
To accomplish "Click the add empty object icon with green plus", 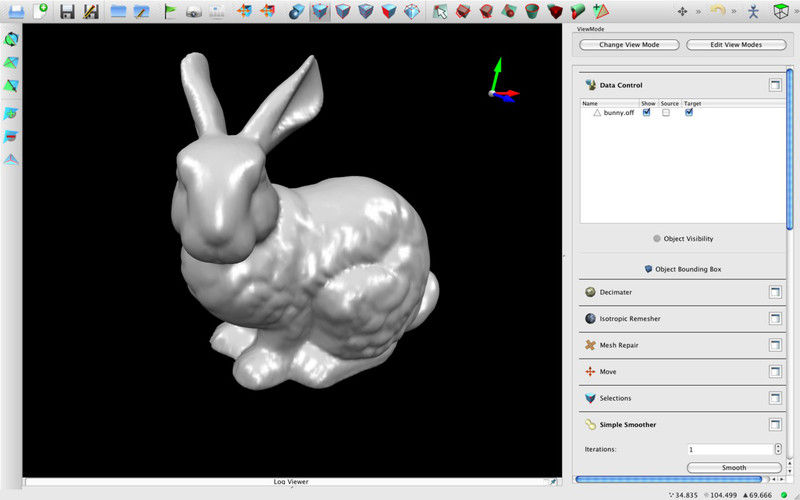I will [40, 11].
